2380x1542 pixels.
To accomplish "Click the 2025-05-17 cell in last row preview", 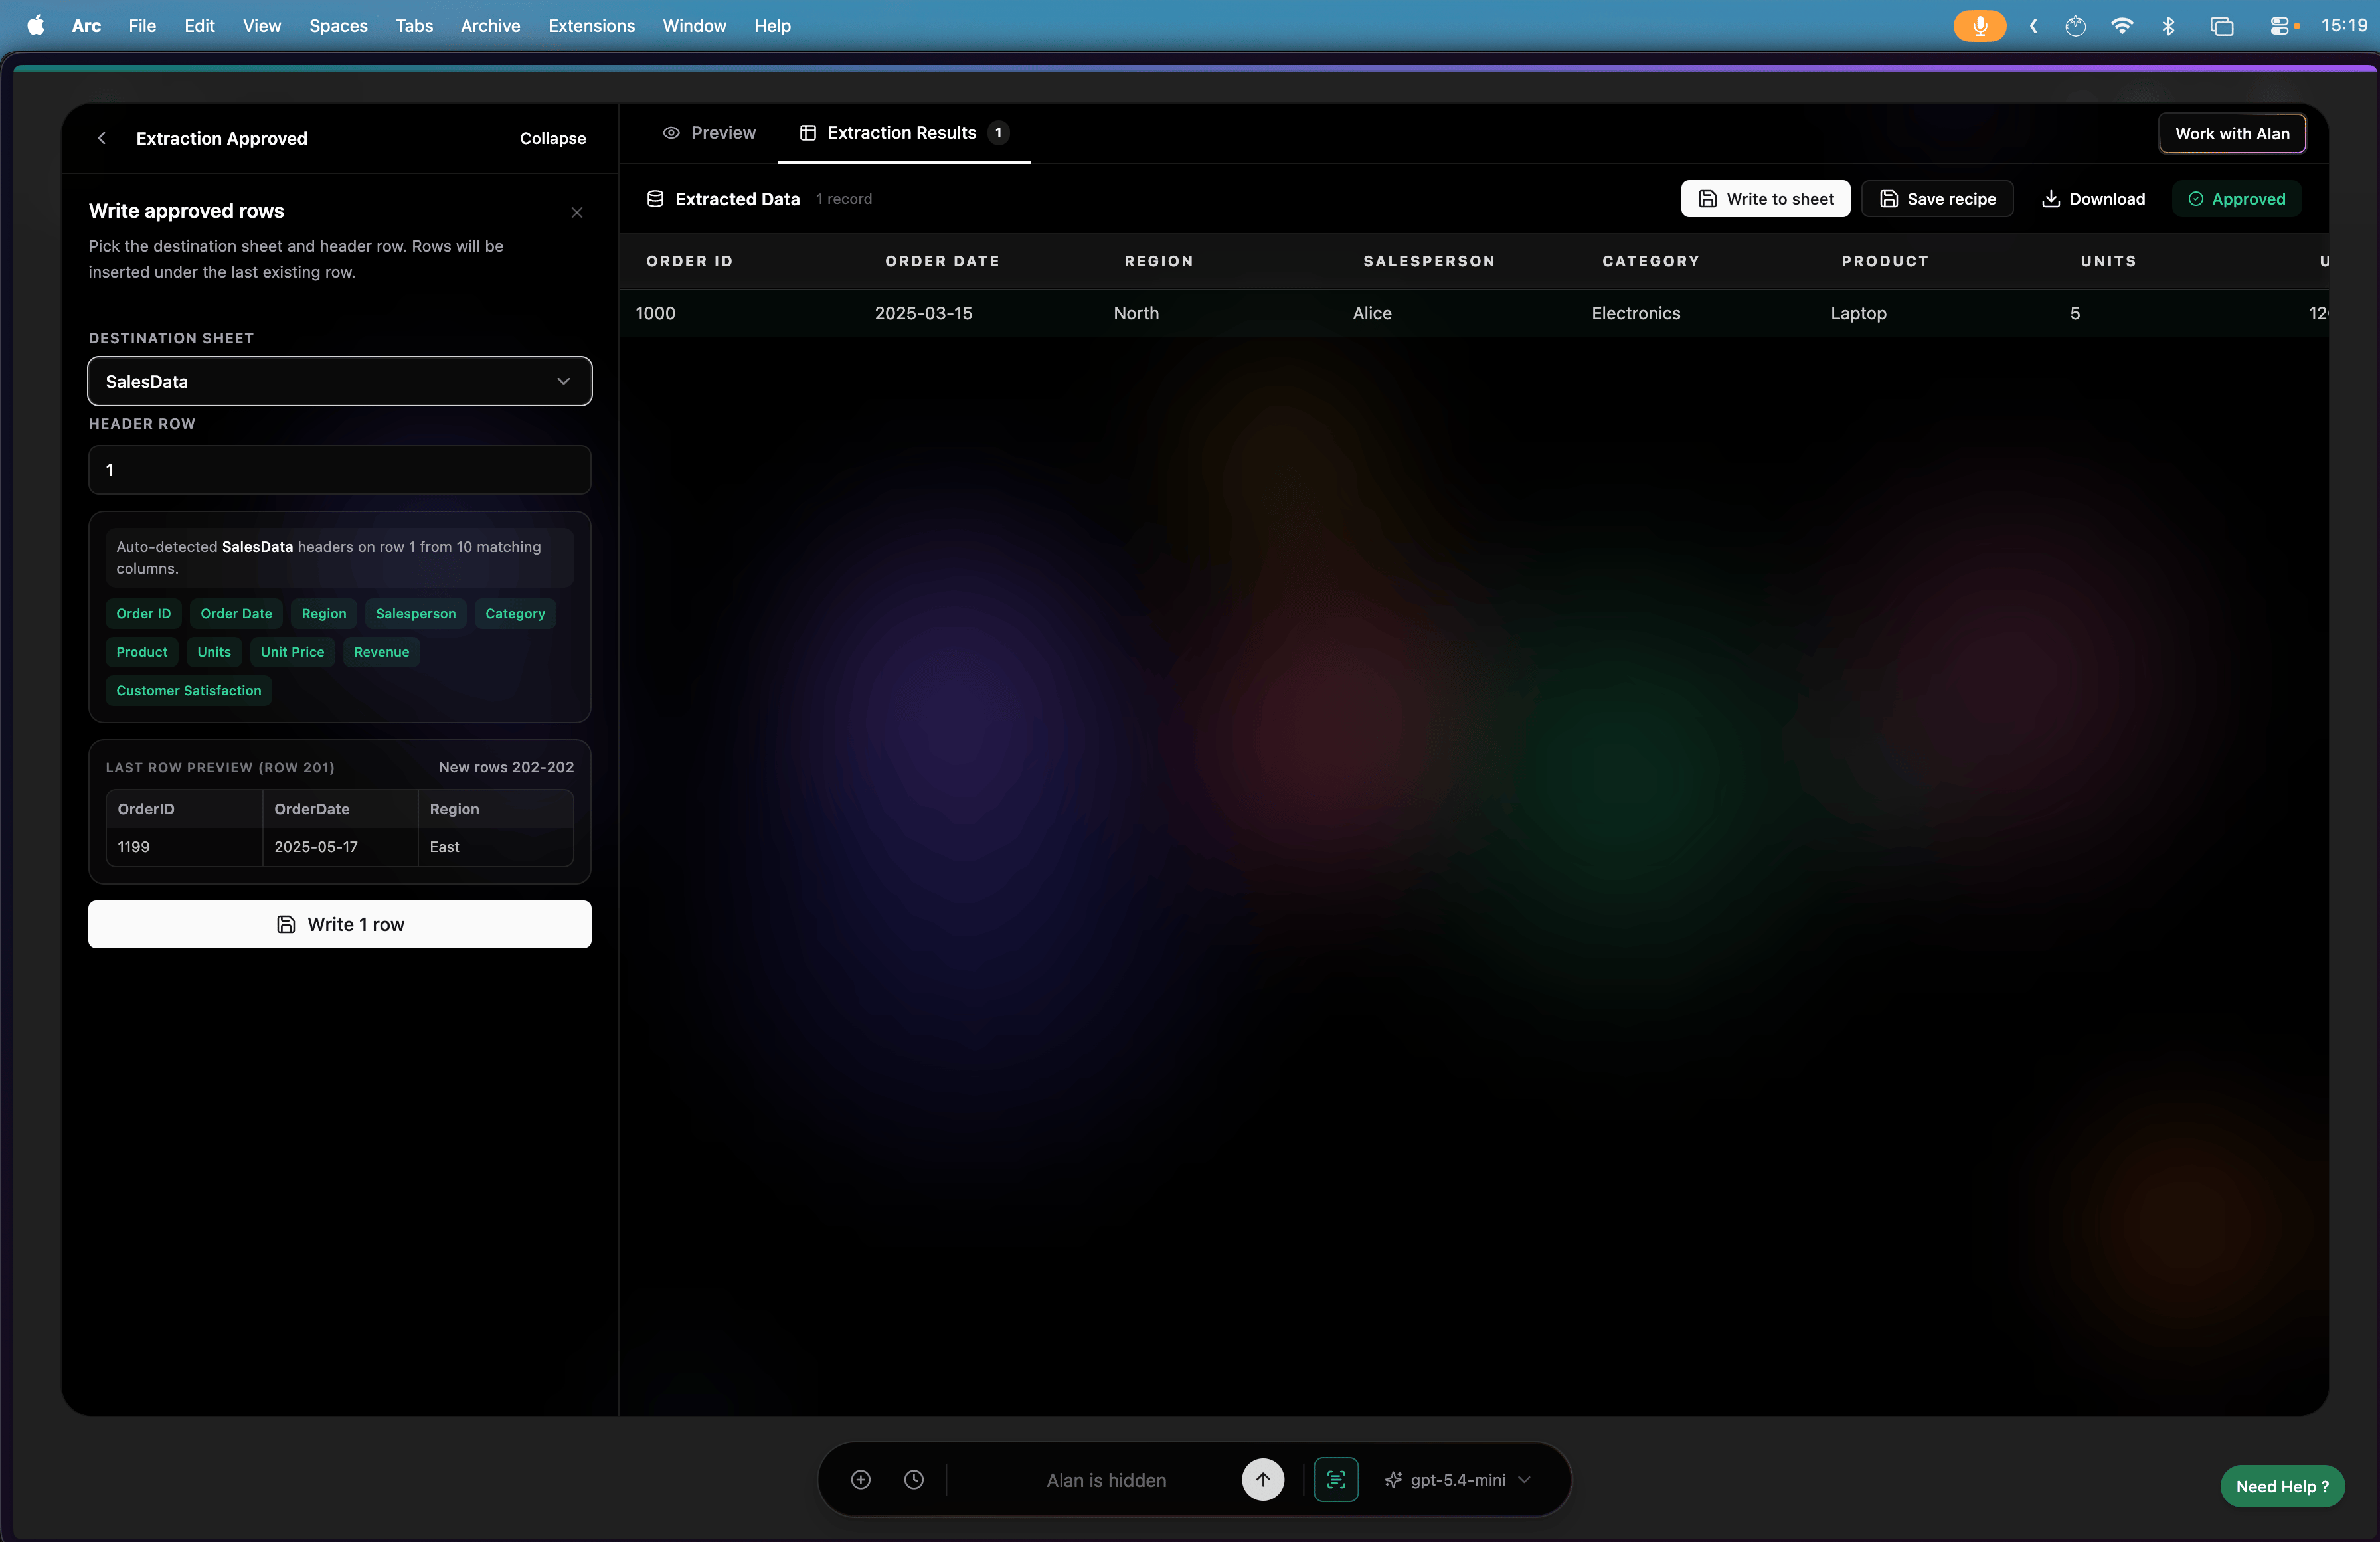I will [340, 847].
